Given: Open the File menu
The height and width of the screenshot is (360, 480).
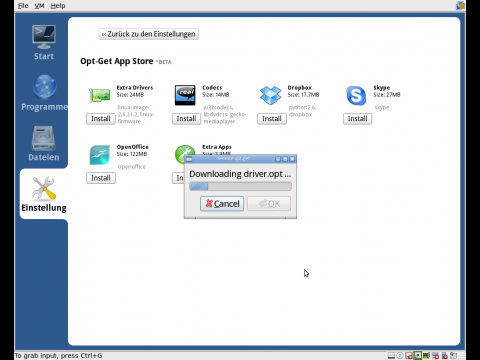Looking at the screenshot, I should [x=23, y=6].
